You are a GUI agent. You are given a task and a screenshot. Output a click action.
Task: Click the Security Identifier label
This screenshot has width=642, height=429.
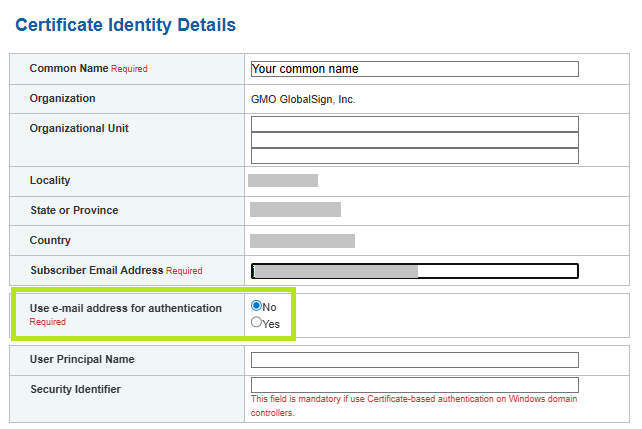point(75,389)
